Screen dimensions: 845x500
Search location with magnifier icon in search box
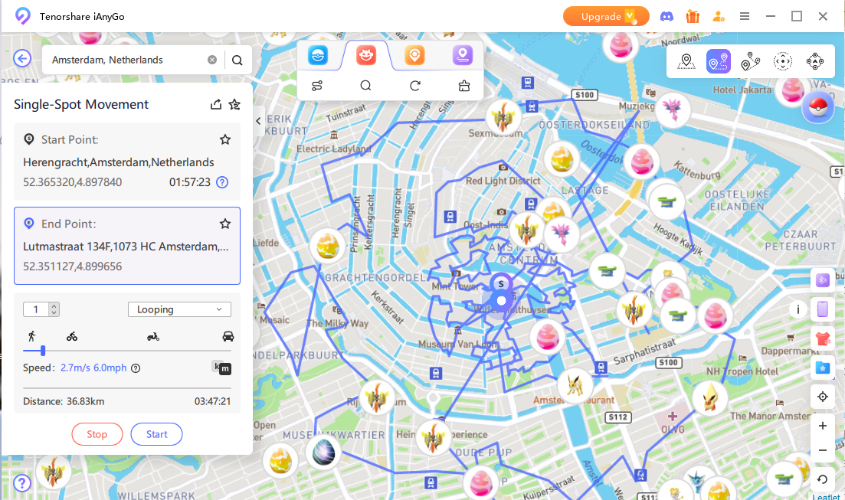pyautogui.click(x=237, y=60)
